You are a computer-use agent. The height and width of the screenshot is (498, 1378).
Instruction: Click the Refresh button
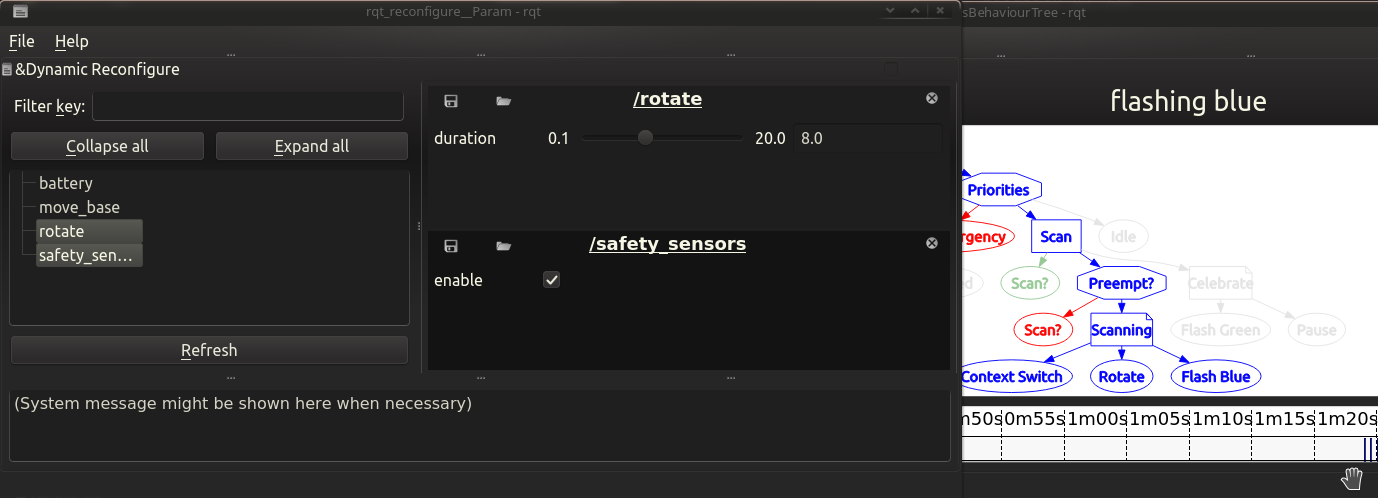click(209, 350)
